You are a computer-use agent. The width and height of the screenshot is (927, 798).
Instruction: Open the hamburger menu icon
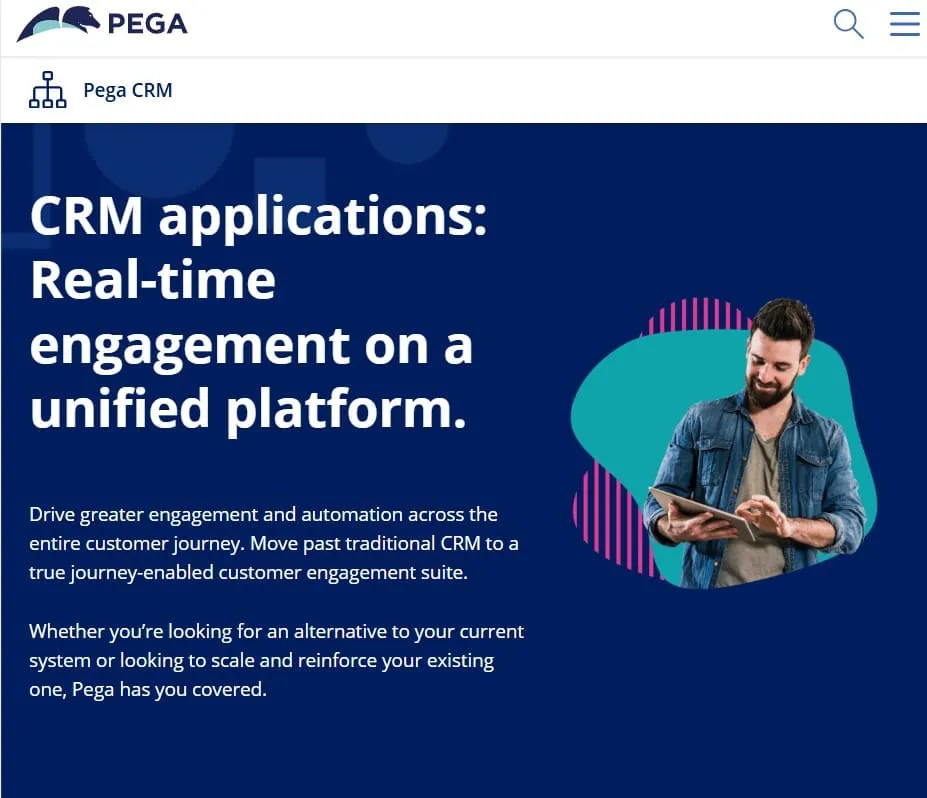coord(905,24)
